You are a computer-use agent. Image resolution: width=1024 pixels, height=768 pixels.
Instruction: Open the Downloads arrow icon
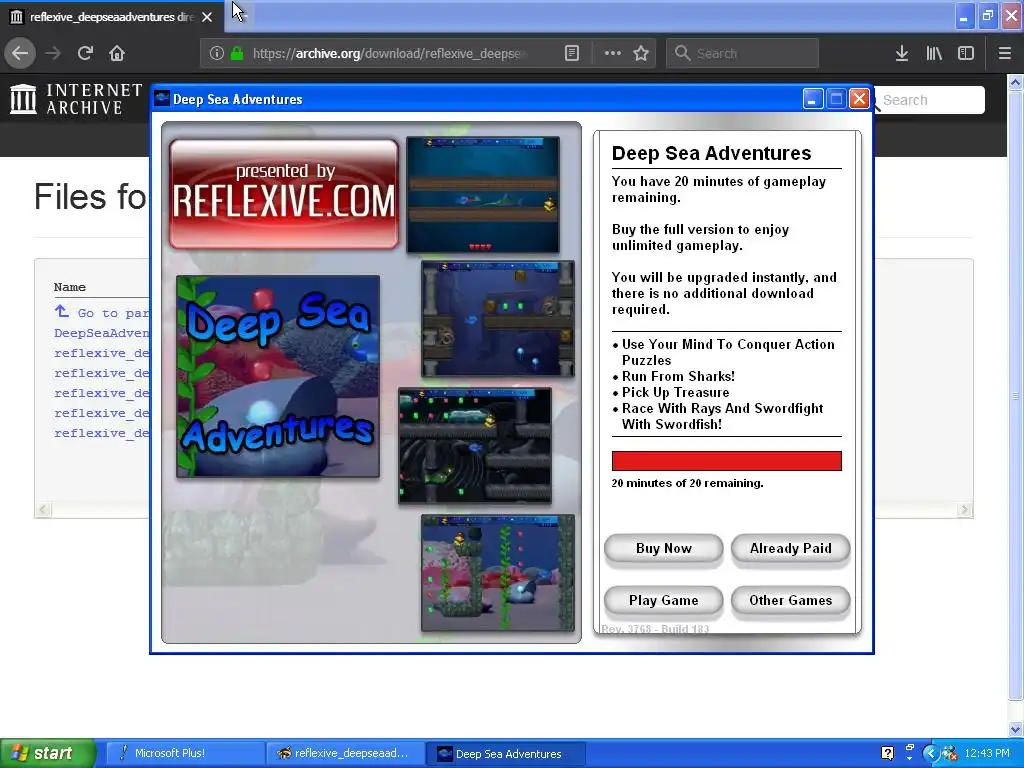902,54
